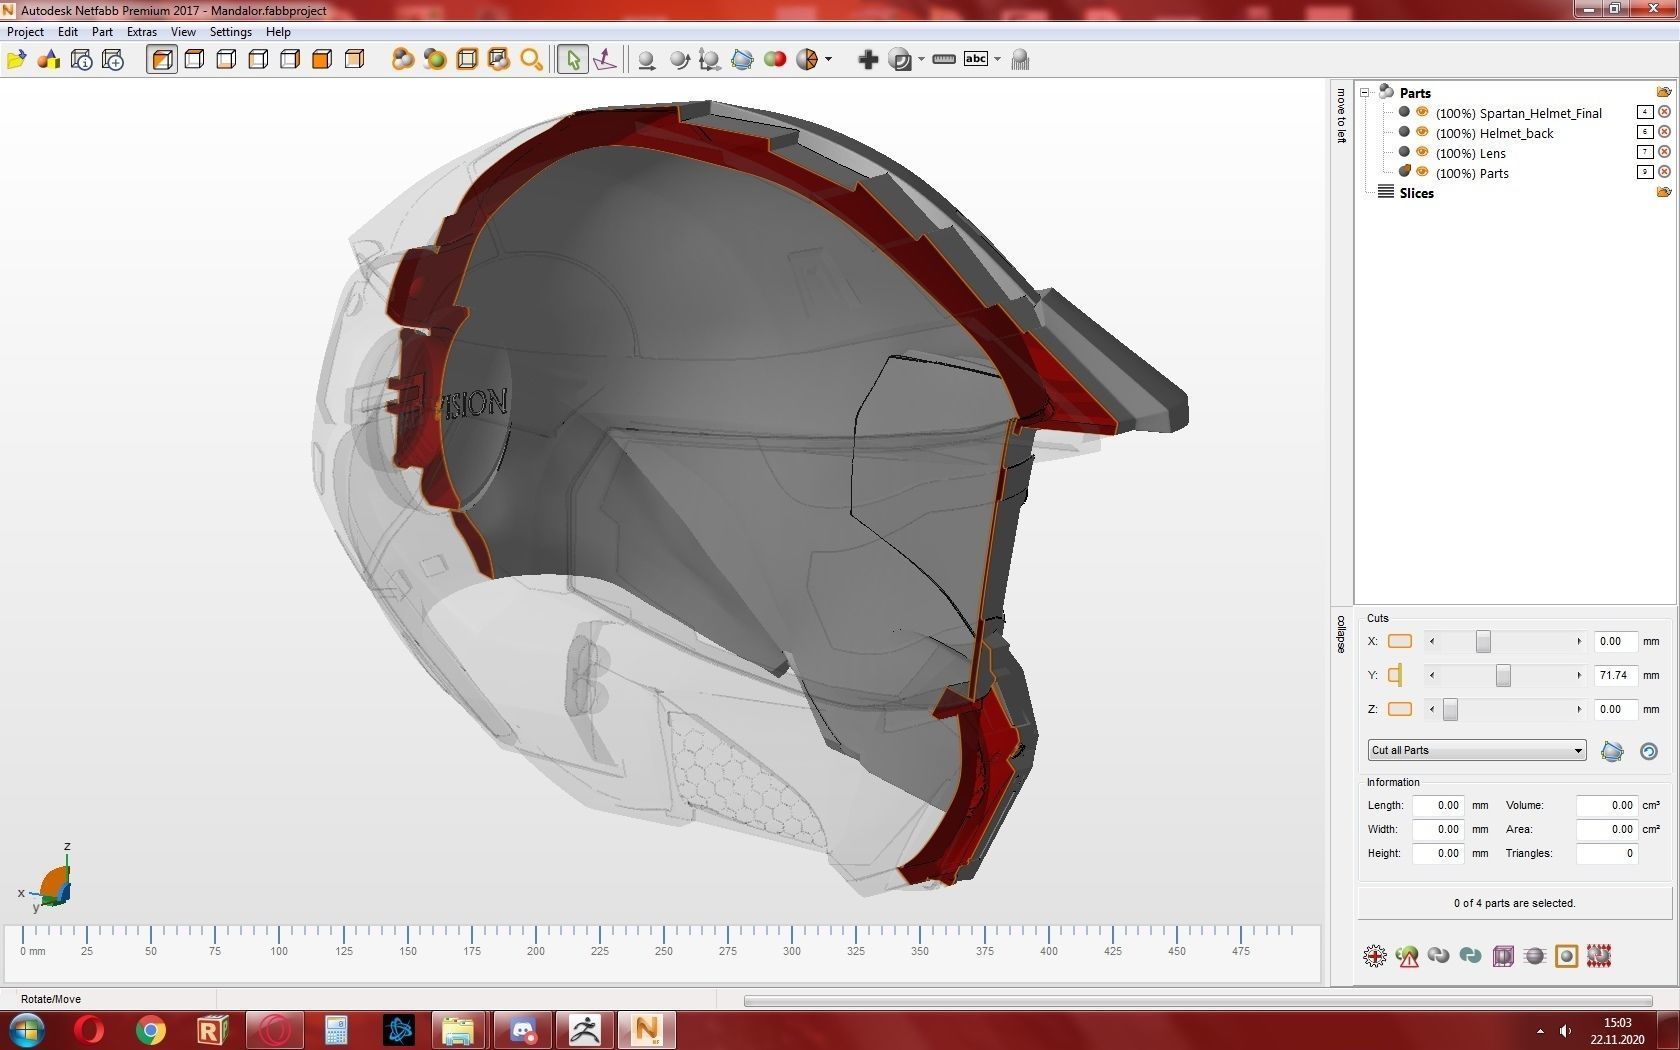The height and width of the screenshot is (1050, 1680).
Task: Toggle the X cut plane button
Action: [1400, 641]
